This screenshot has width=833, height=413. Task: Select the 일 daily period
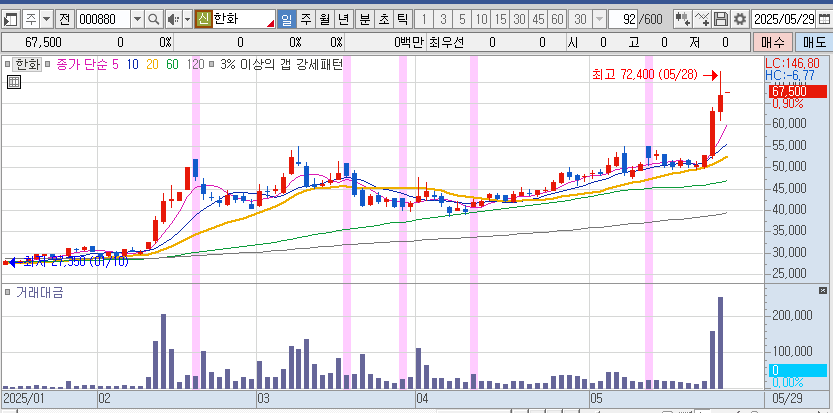(286, 20)
